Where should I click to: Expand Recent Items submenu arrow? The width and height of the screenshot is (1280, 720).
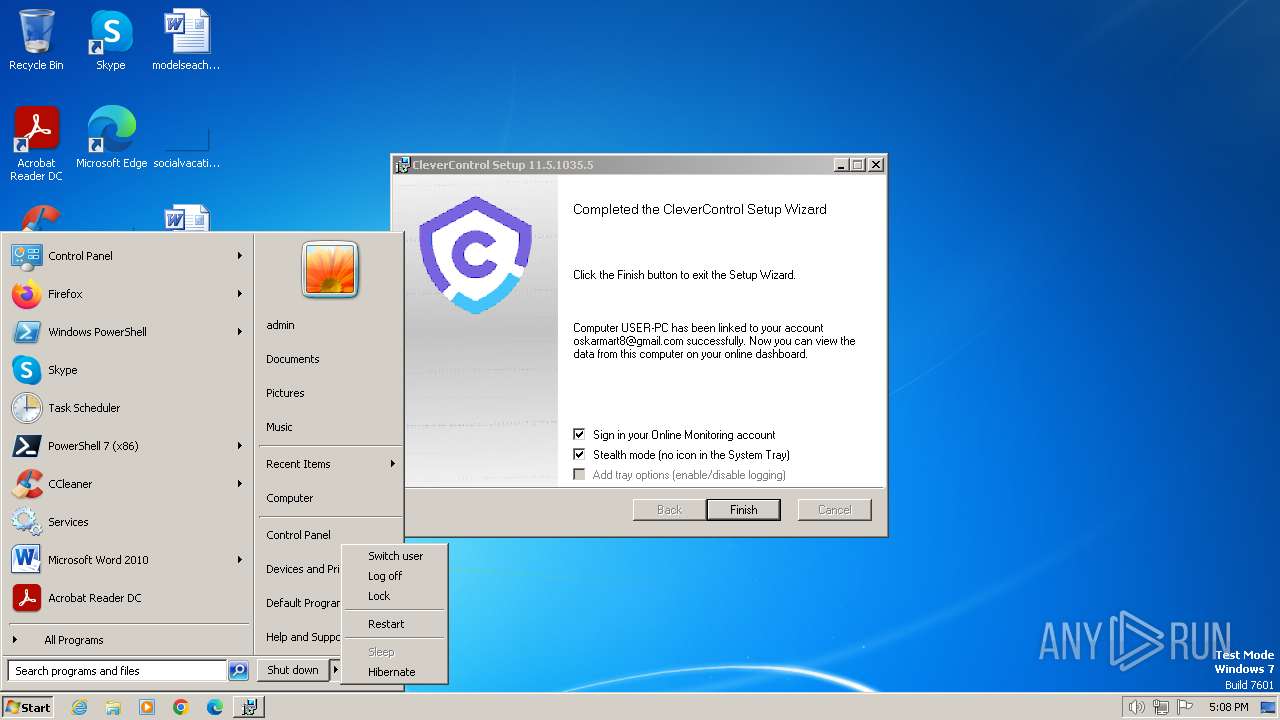393,464
